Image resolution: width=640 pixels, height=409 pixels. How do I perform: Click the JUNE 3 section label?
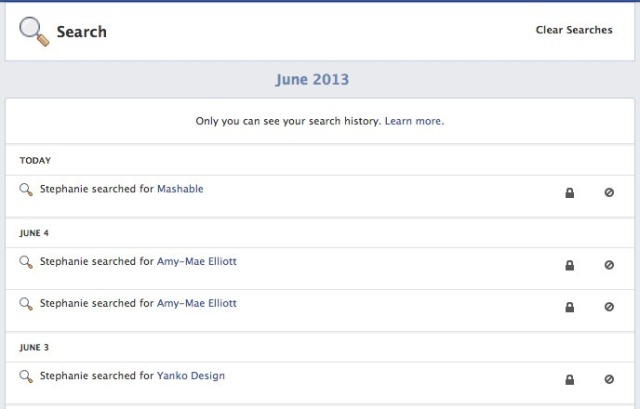point(34,347)
